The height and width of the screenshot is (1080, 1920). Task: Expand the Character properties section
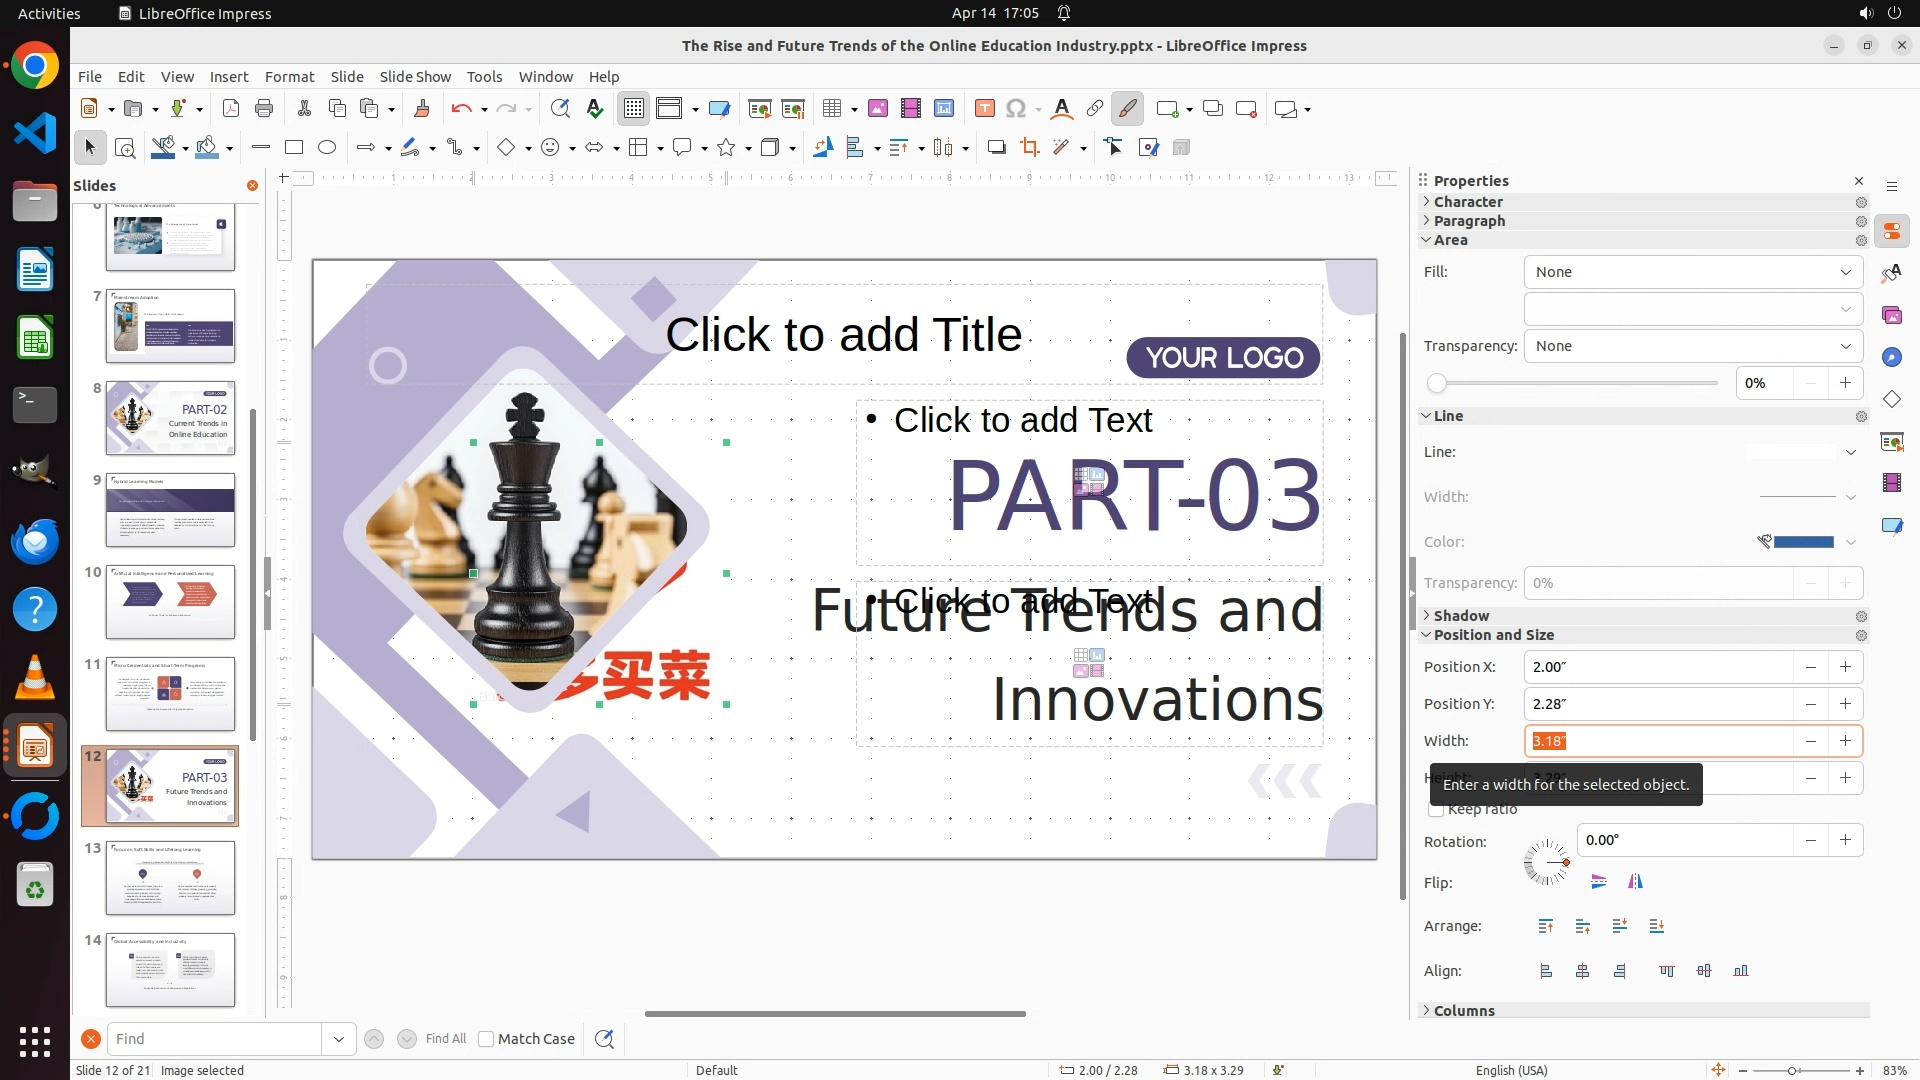click(x=1467, y=202)
